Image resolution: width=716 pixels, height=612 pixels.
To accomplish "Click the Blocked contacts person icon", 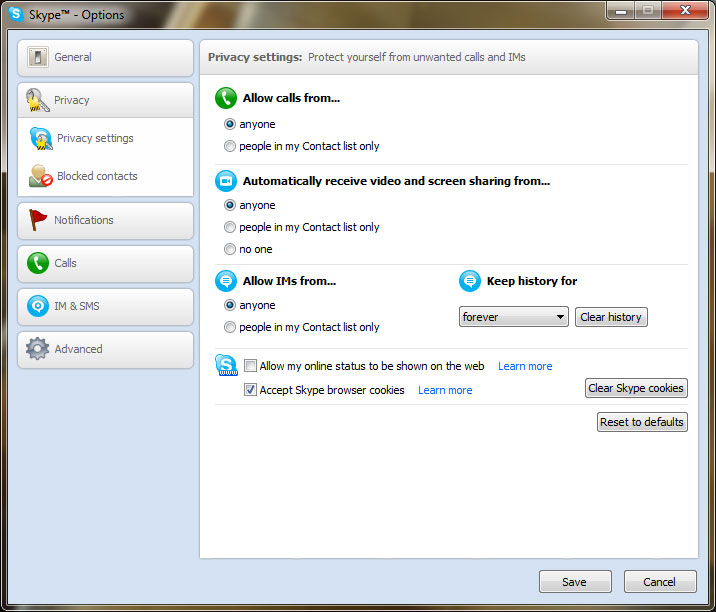I will 40,176.
